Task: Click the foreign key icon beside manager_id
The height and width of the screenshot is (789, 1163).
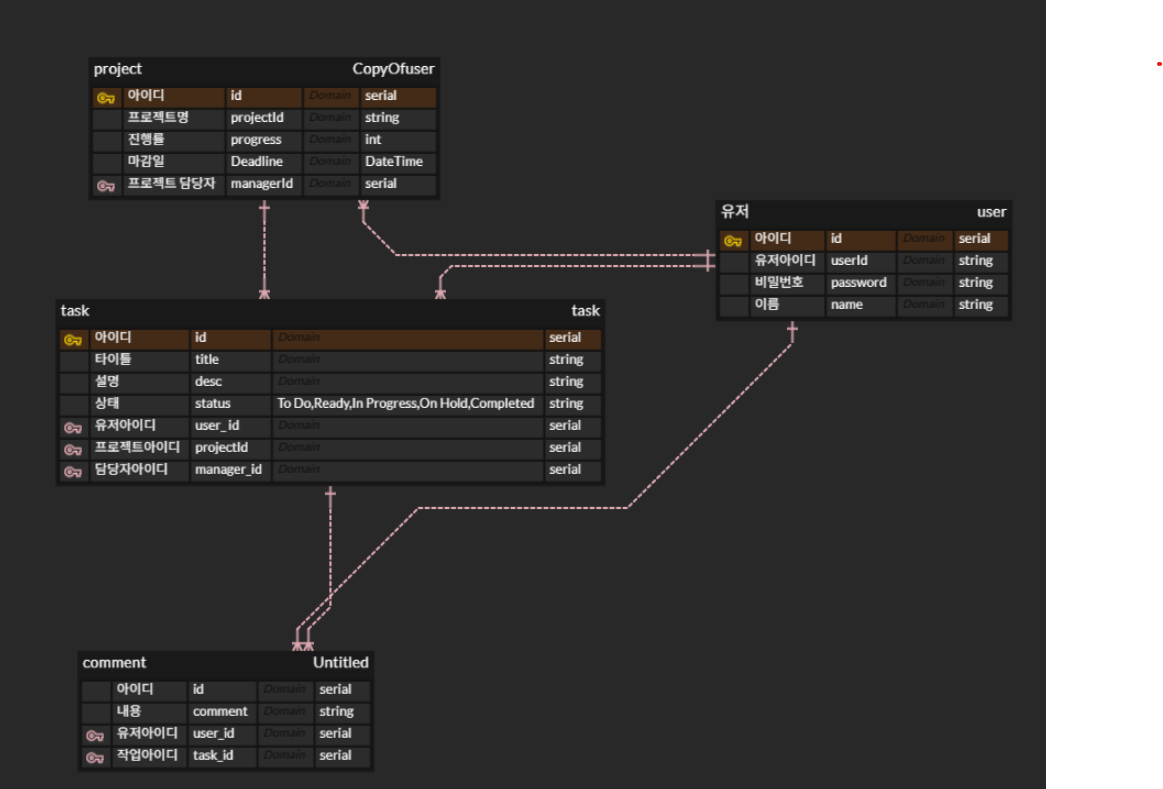Action: (x=73, y=472)
